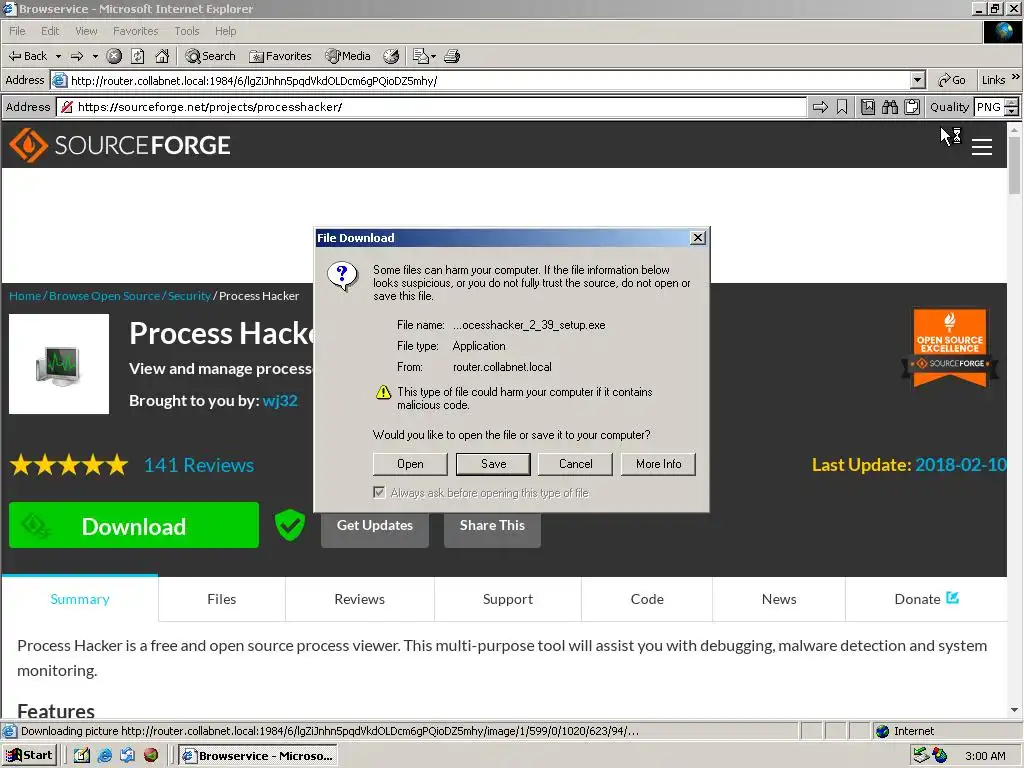
Task: Click the Browservice bookmark icon
Action: pyautogui.click(x=842, y=107)
